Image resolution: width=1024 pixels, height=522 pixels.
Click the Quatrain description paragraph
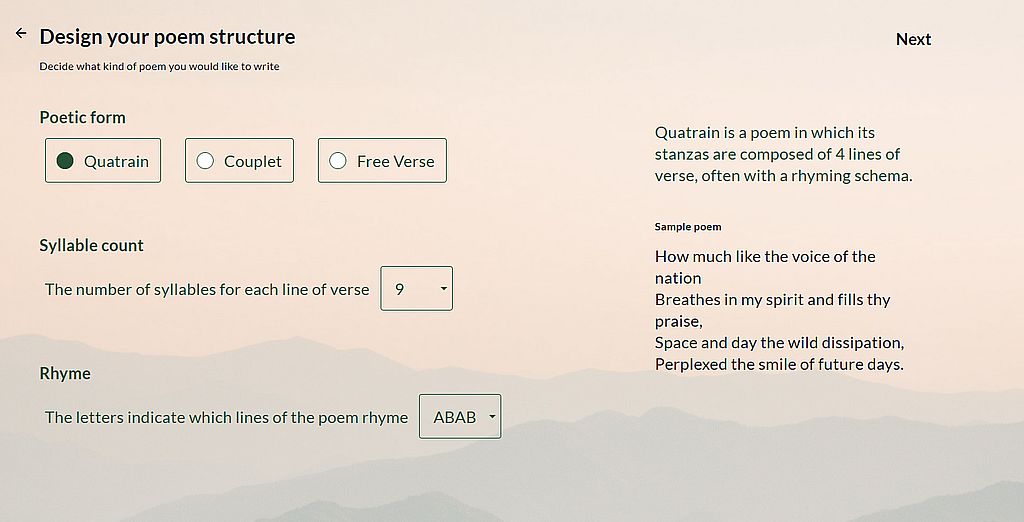pyautogui.click(x=783, y=154)
